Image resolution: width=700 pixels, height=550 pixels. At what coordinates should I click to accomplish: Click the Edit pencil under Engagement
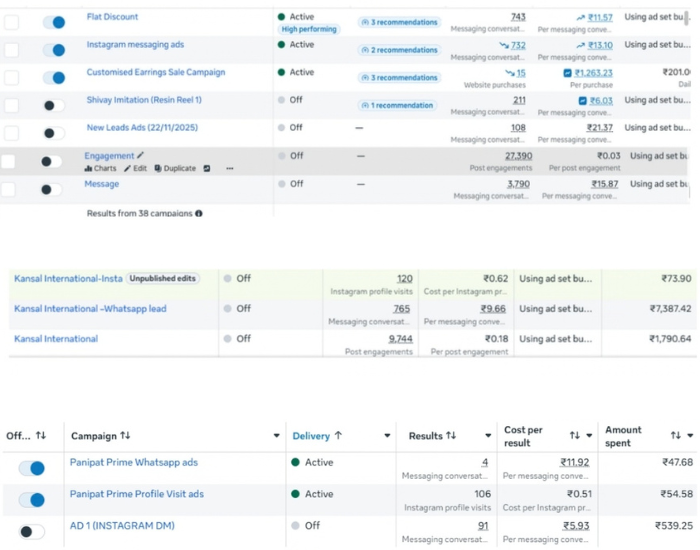tap(135, 168)
